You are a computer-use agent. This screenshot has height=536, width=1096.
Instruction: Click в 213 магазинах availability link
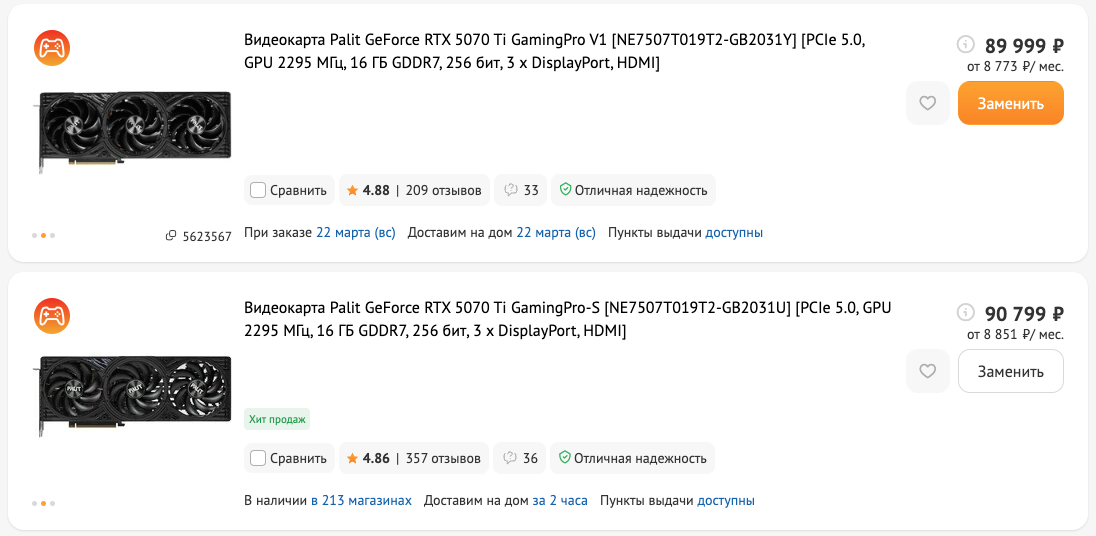coord(361,500)
